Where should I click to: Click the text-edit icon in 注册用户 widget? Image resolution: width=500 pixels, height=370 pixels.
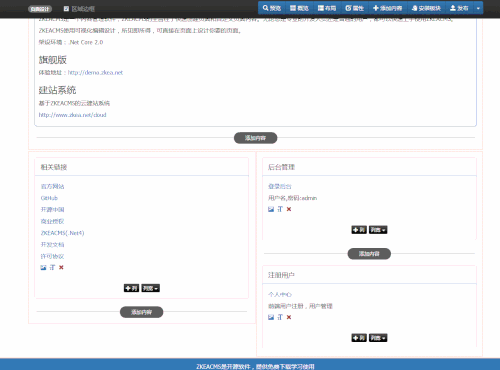click(x=280, y=317)
